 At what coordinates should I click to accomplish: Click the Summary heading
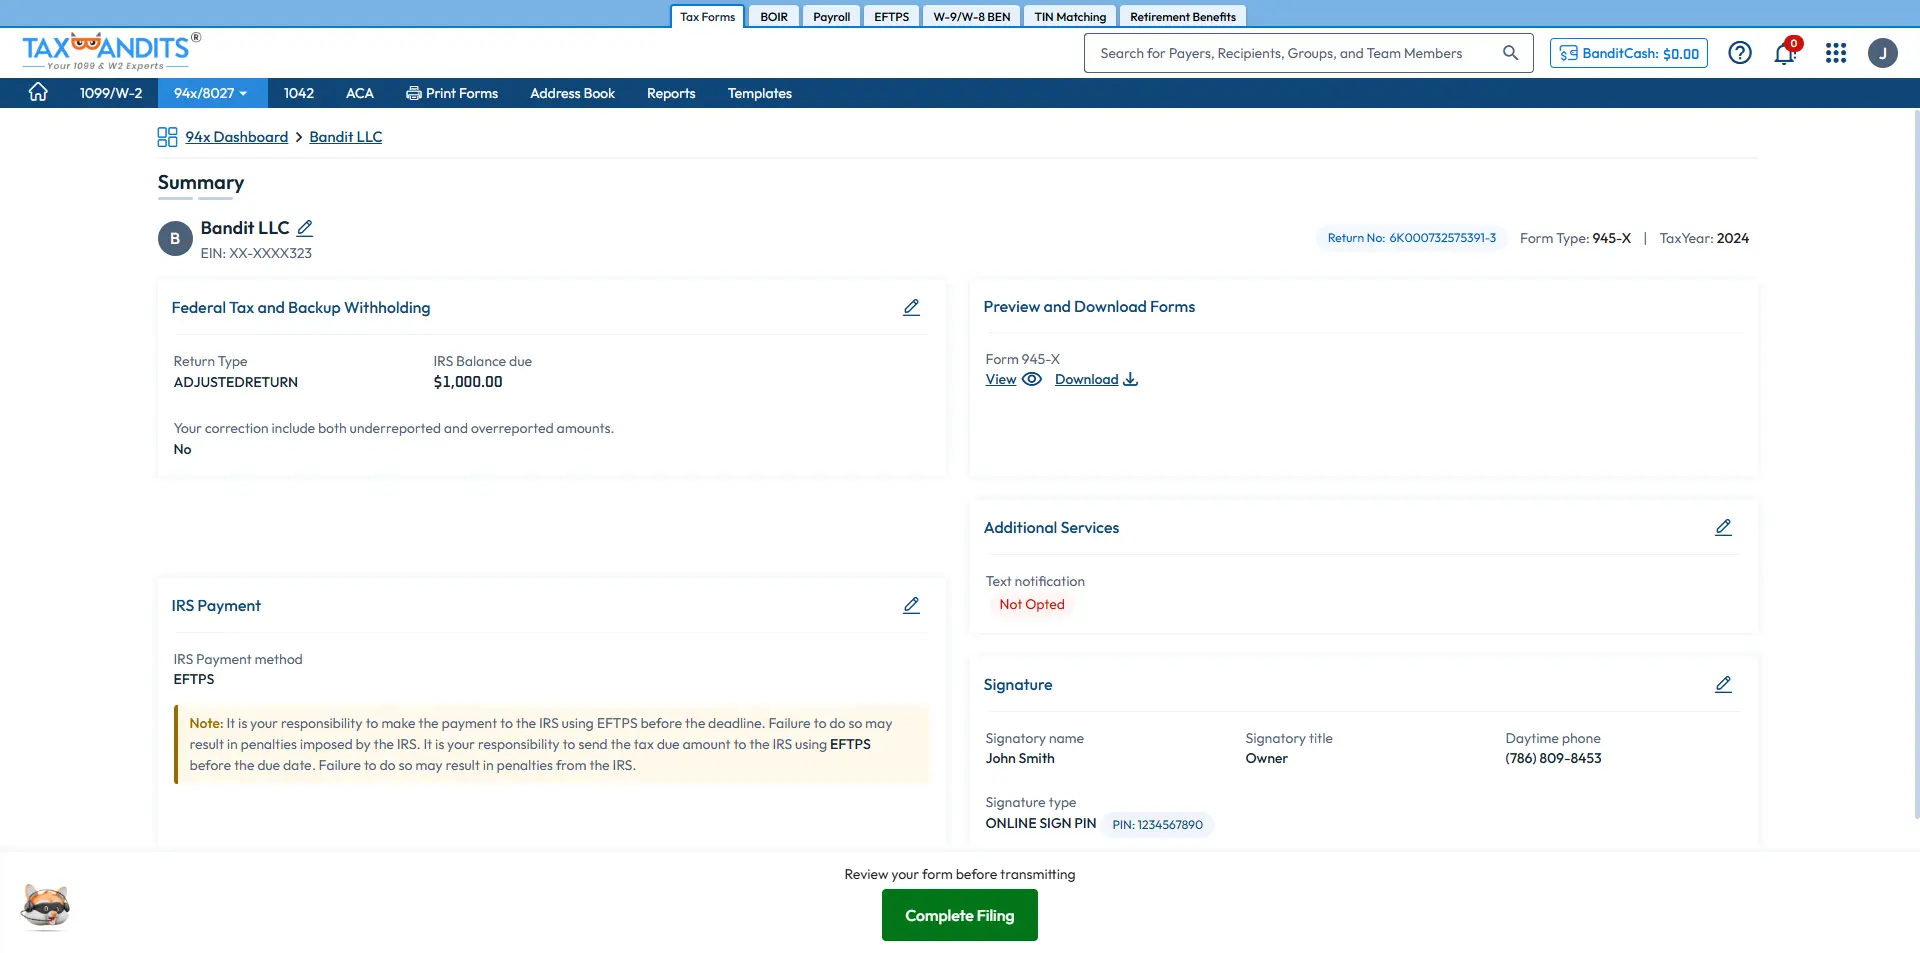coord(201,182)
